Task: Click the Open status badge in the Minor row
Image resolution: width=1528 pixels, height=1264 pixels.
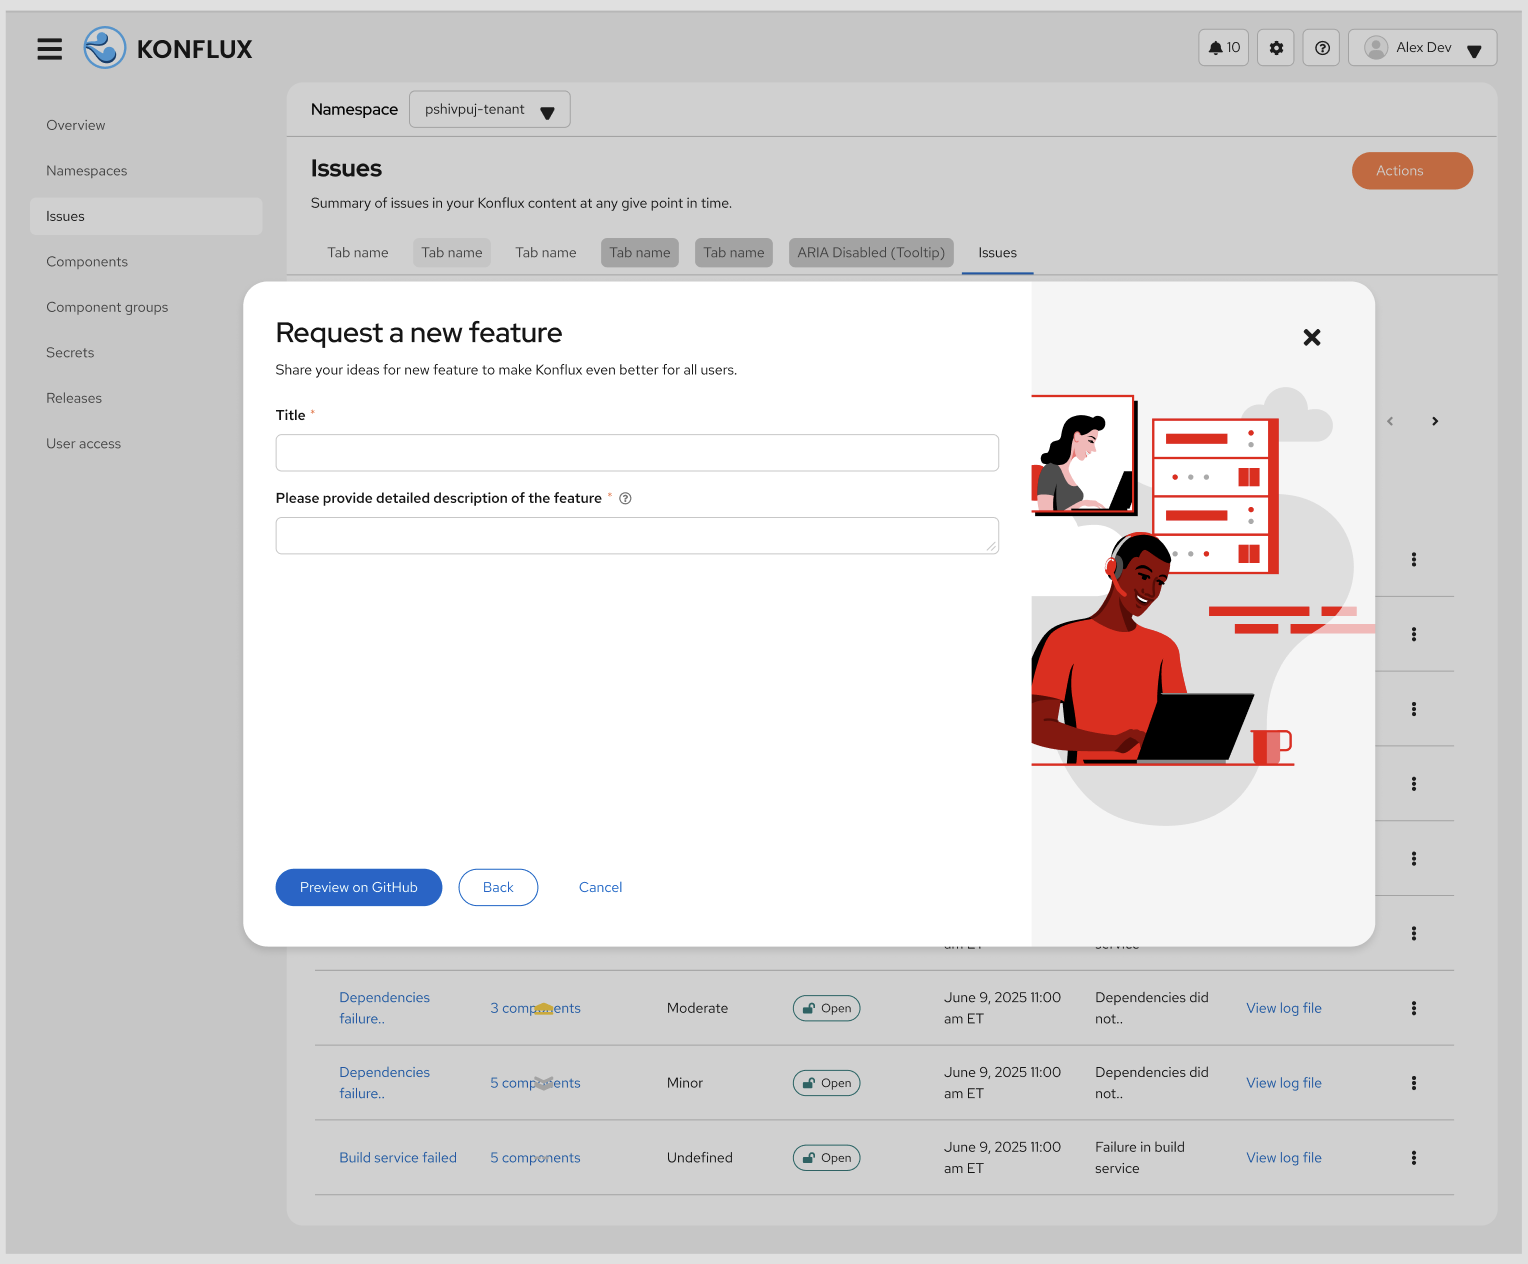Action: pyautogui.click(x=827, y=1083)
